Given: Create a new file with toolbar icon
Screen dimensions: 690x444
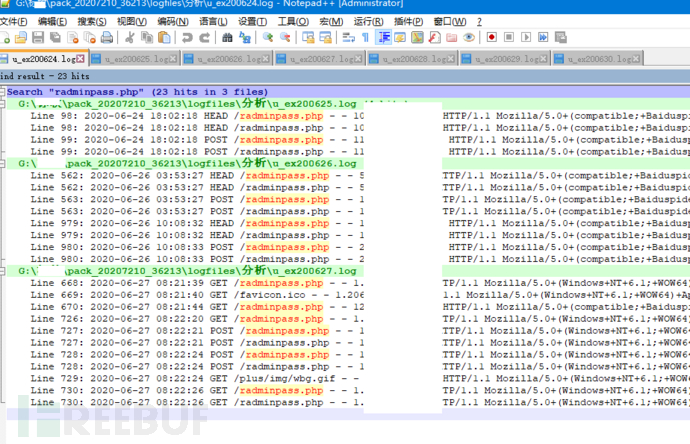Looking at the screenshot, I should pos(4,38).
